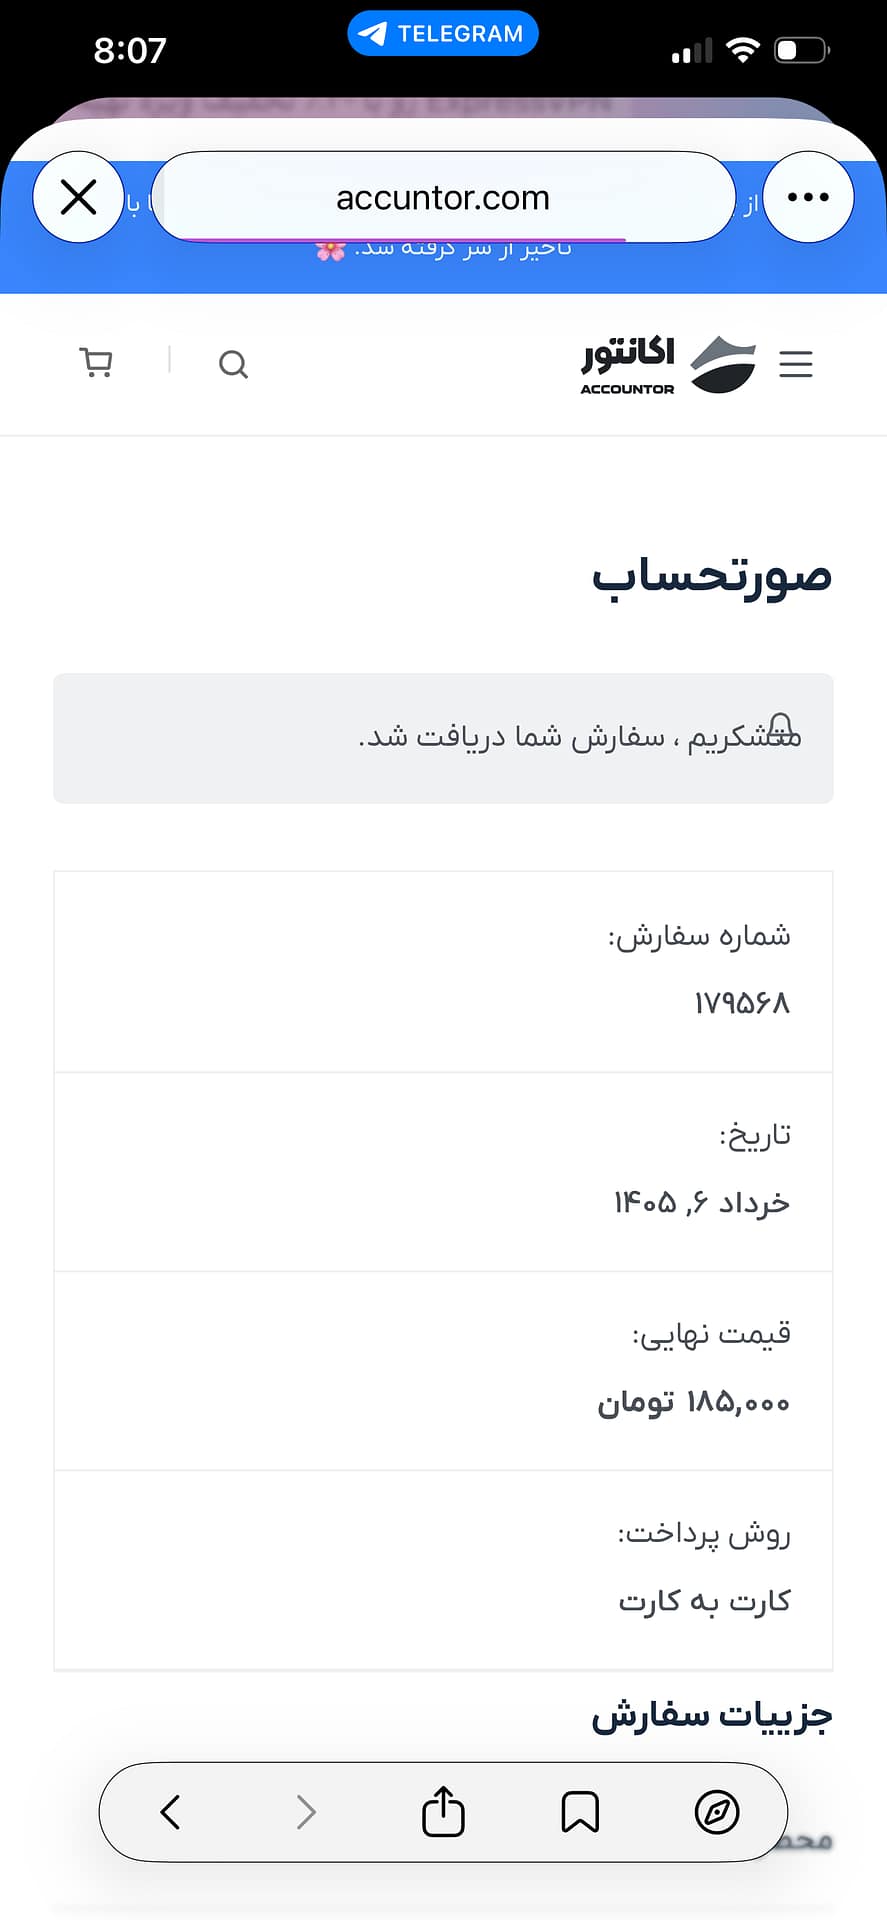Screen dimensions: 887x1920
Task: Return to Telegram via top pill
Action: point(443,33)
